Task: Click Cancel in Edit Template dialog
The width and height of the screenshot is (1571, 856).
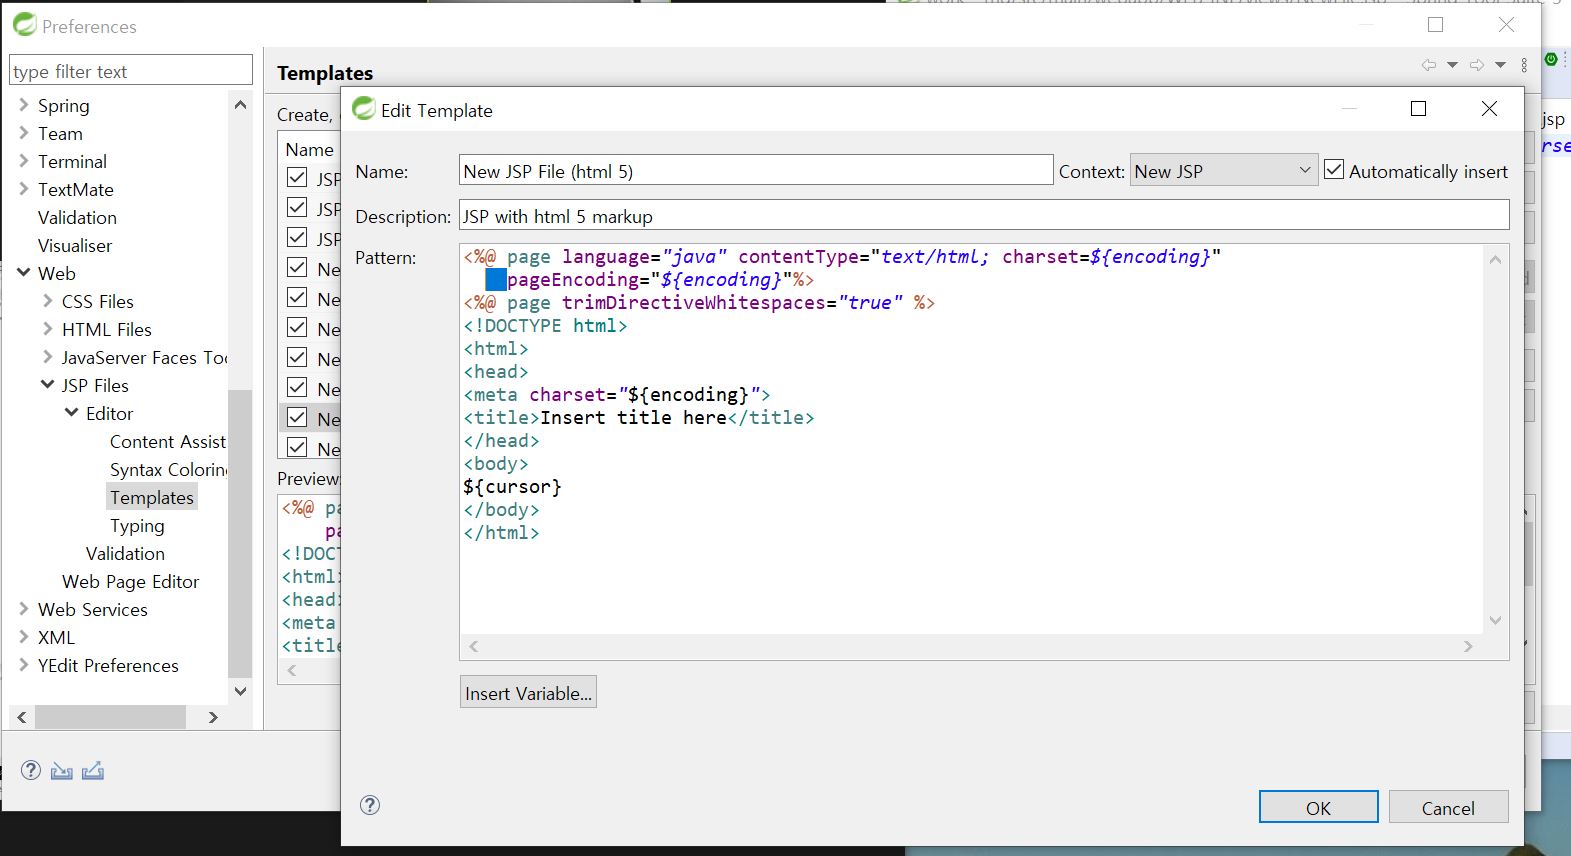Action: (x=1448, y=807)
